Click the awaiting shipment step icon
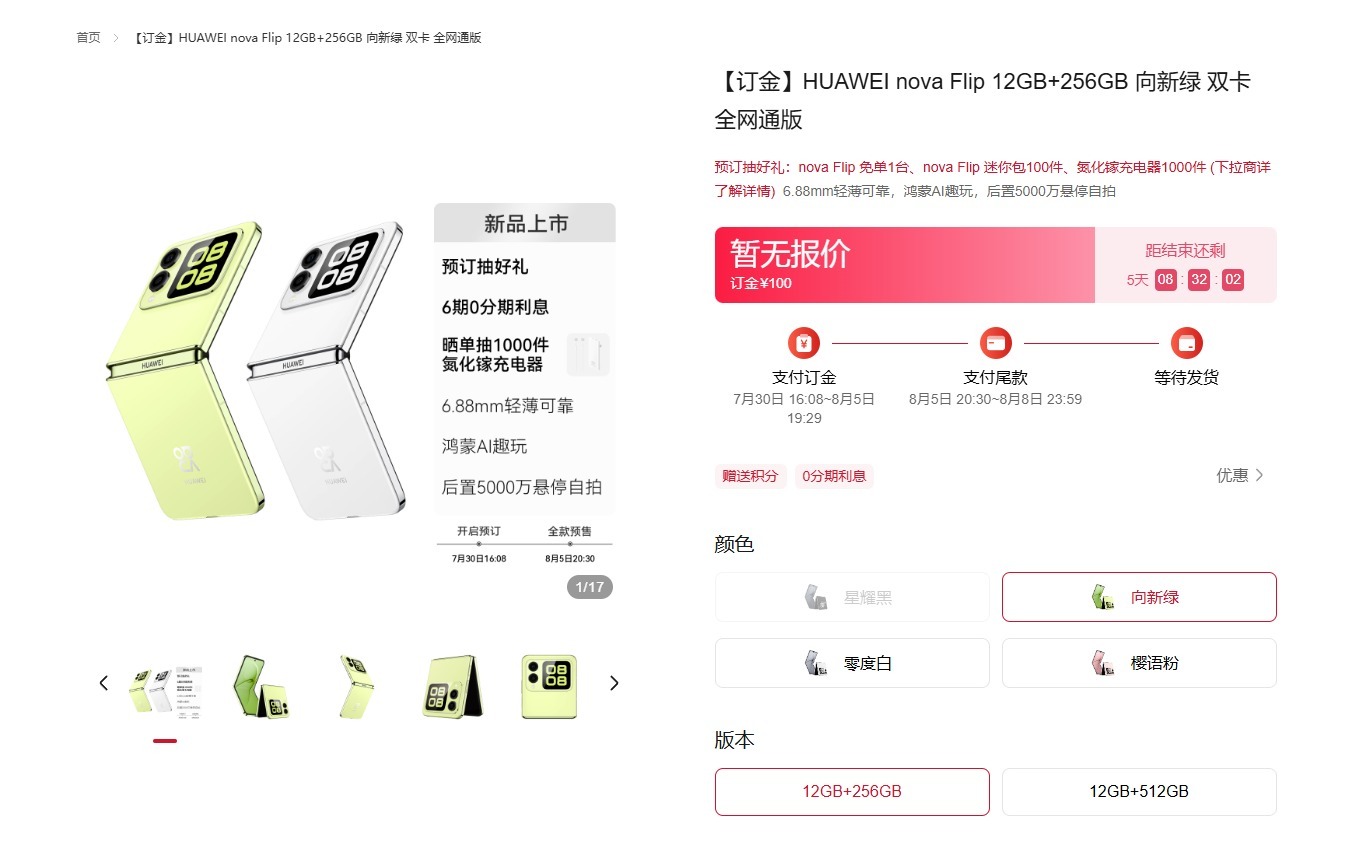This screenshot has height=847, width=1357. pos(1186,343)
